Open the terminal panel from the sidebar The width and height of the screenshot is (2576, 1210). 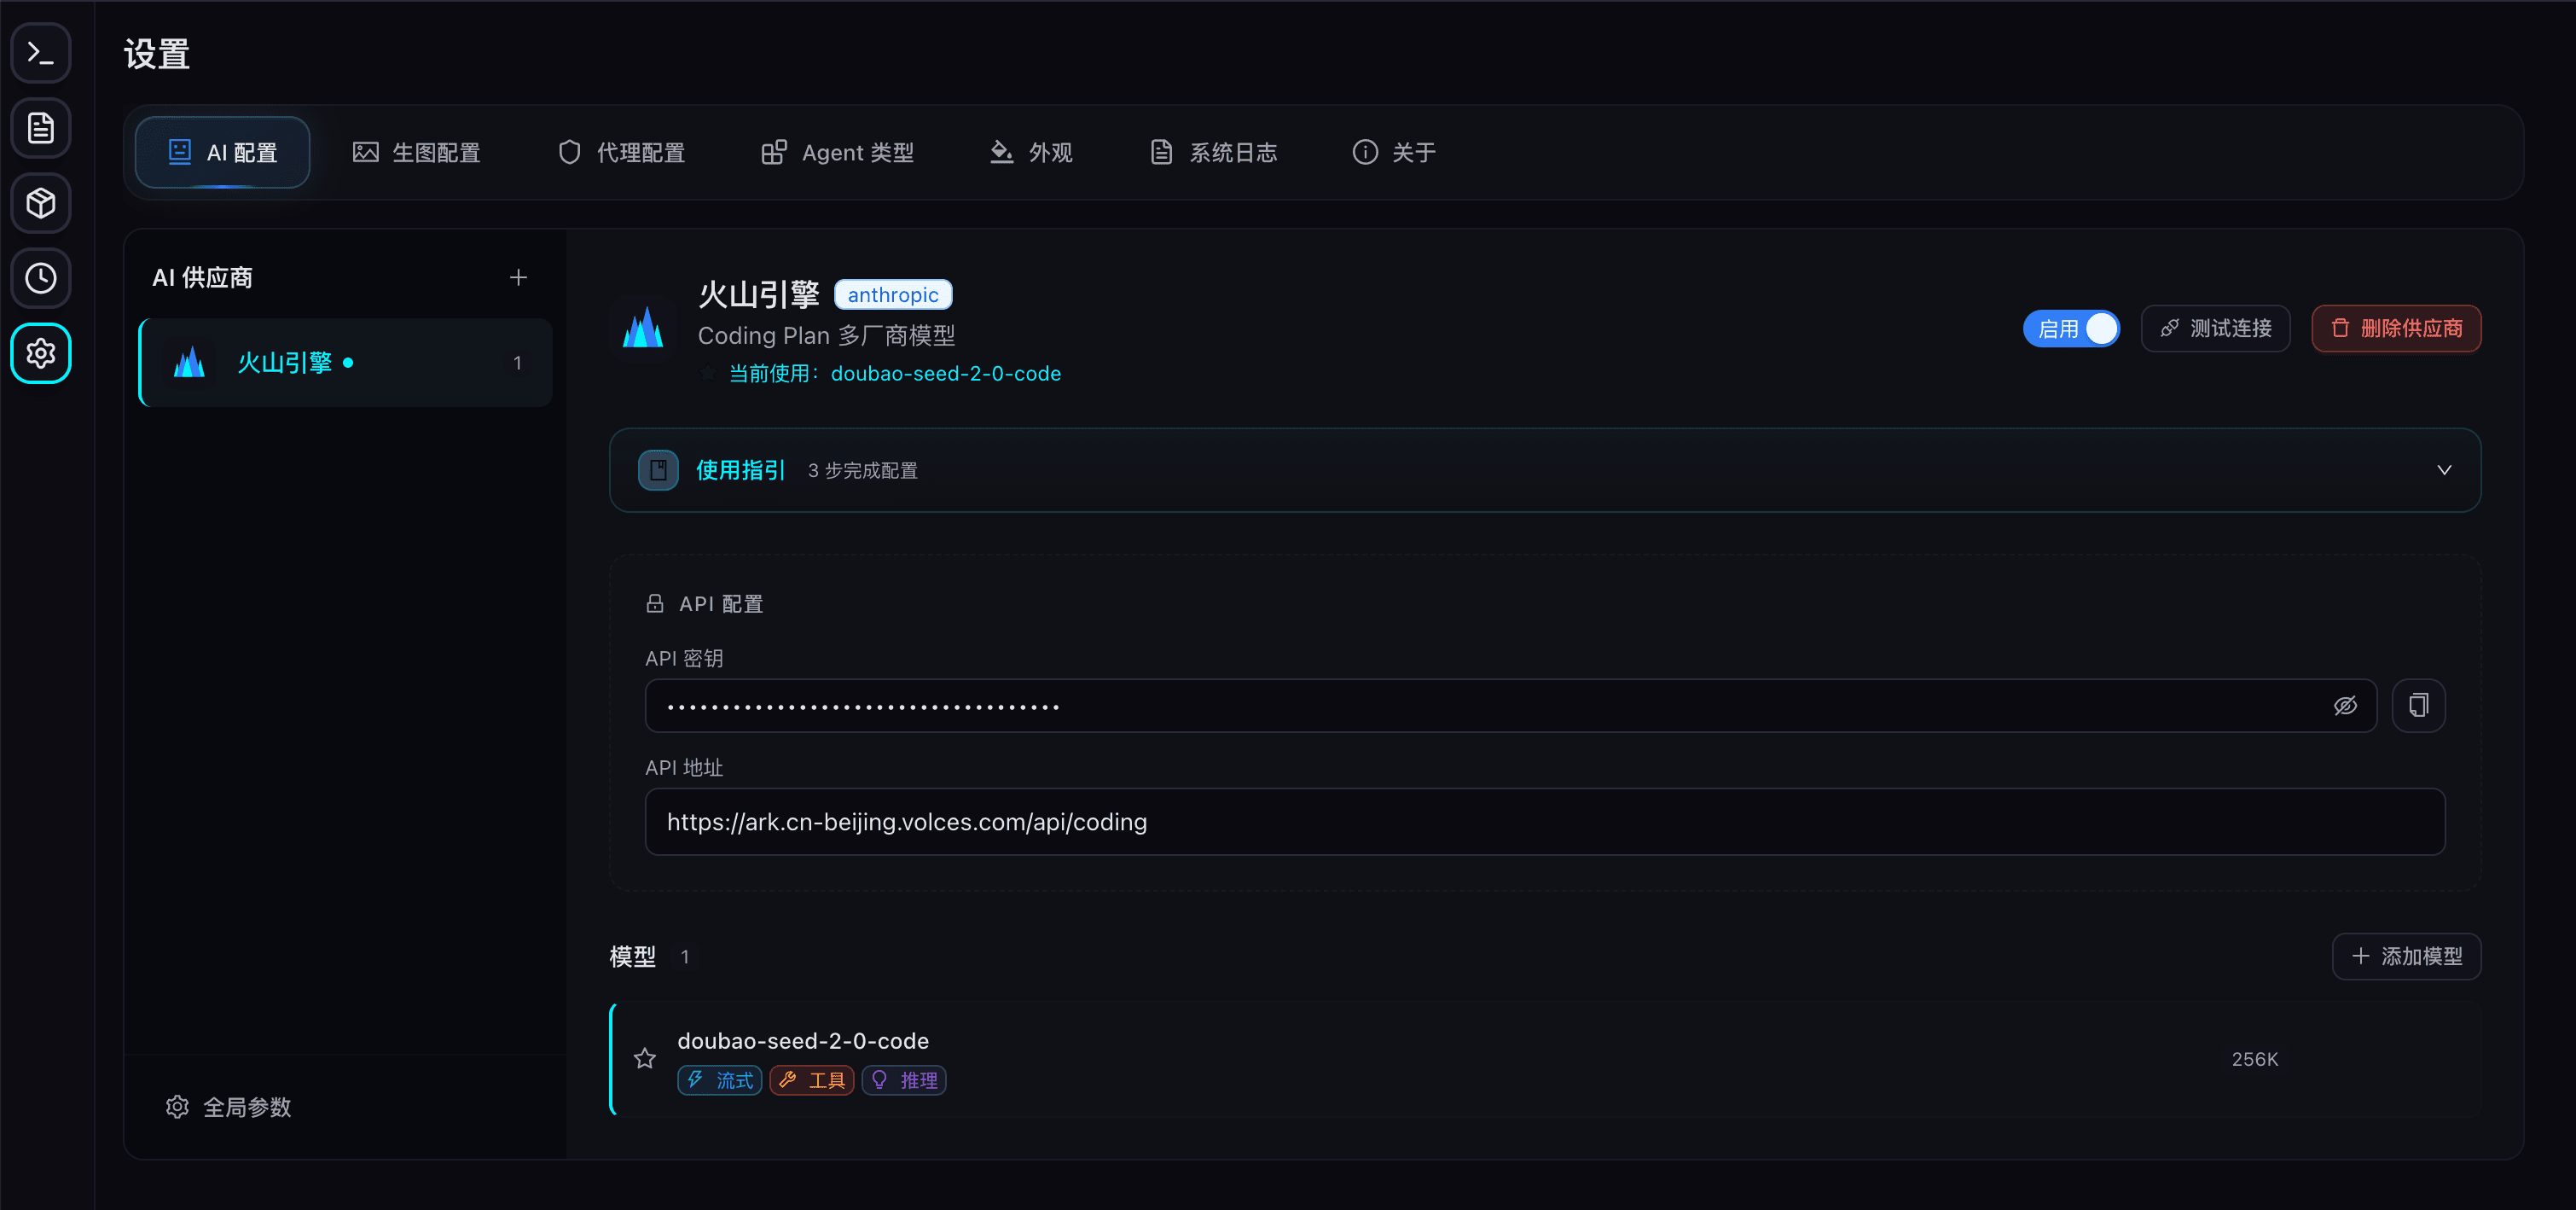point(40,52)
